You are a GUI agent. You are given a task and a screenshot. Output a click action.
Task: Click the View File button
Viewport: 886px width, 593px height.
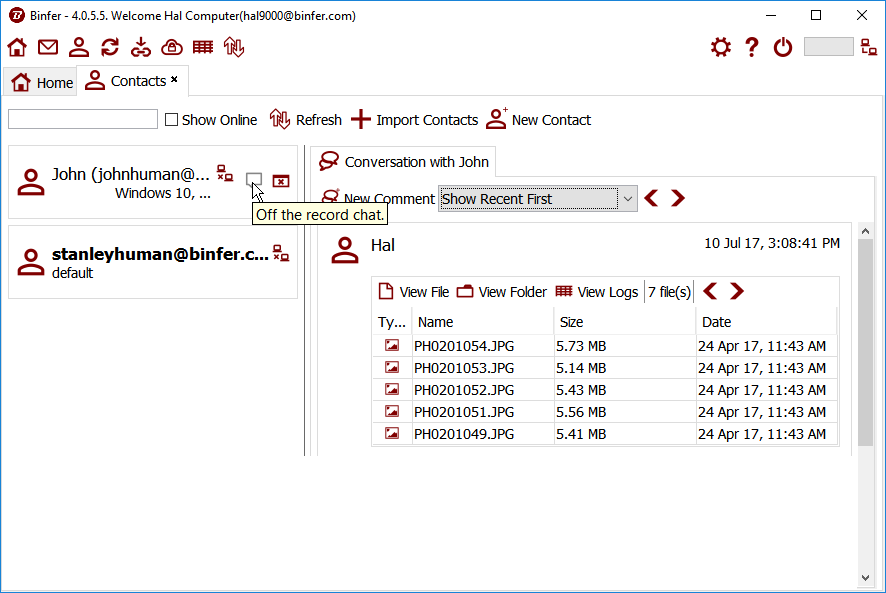click(x=414, y=292)
